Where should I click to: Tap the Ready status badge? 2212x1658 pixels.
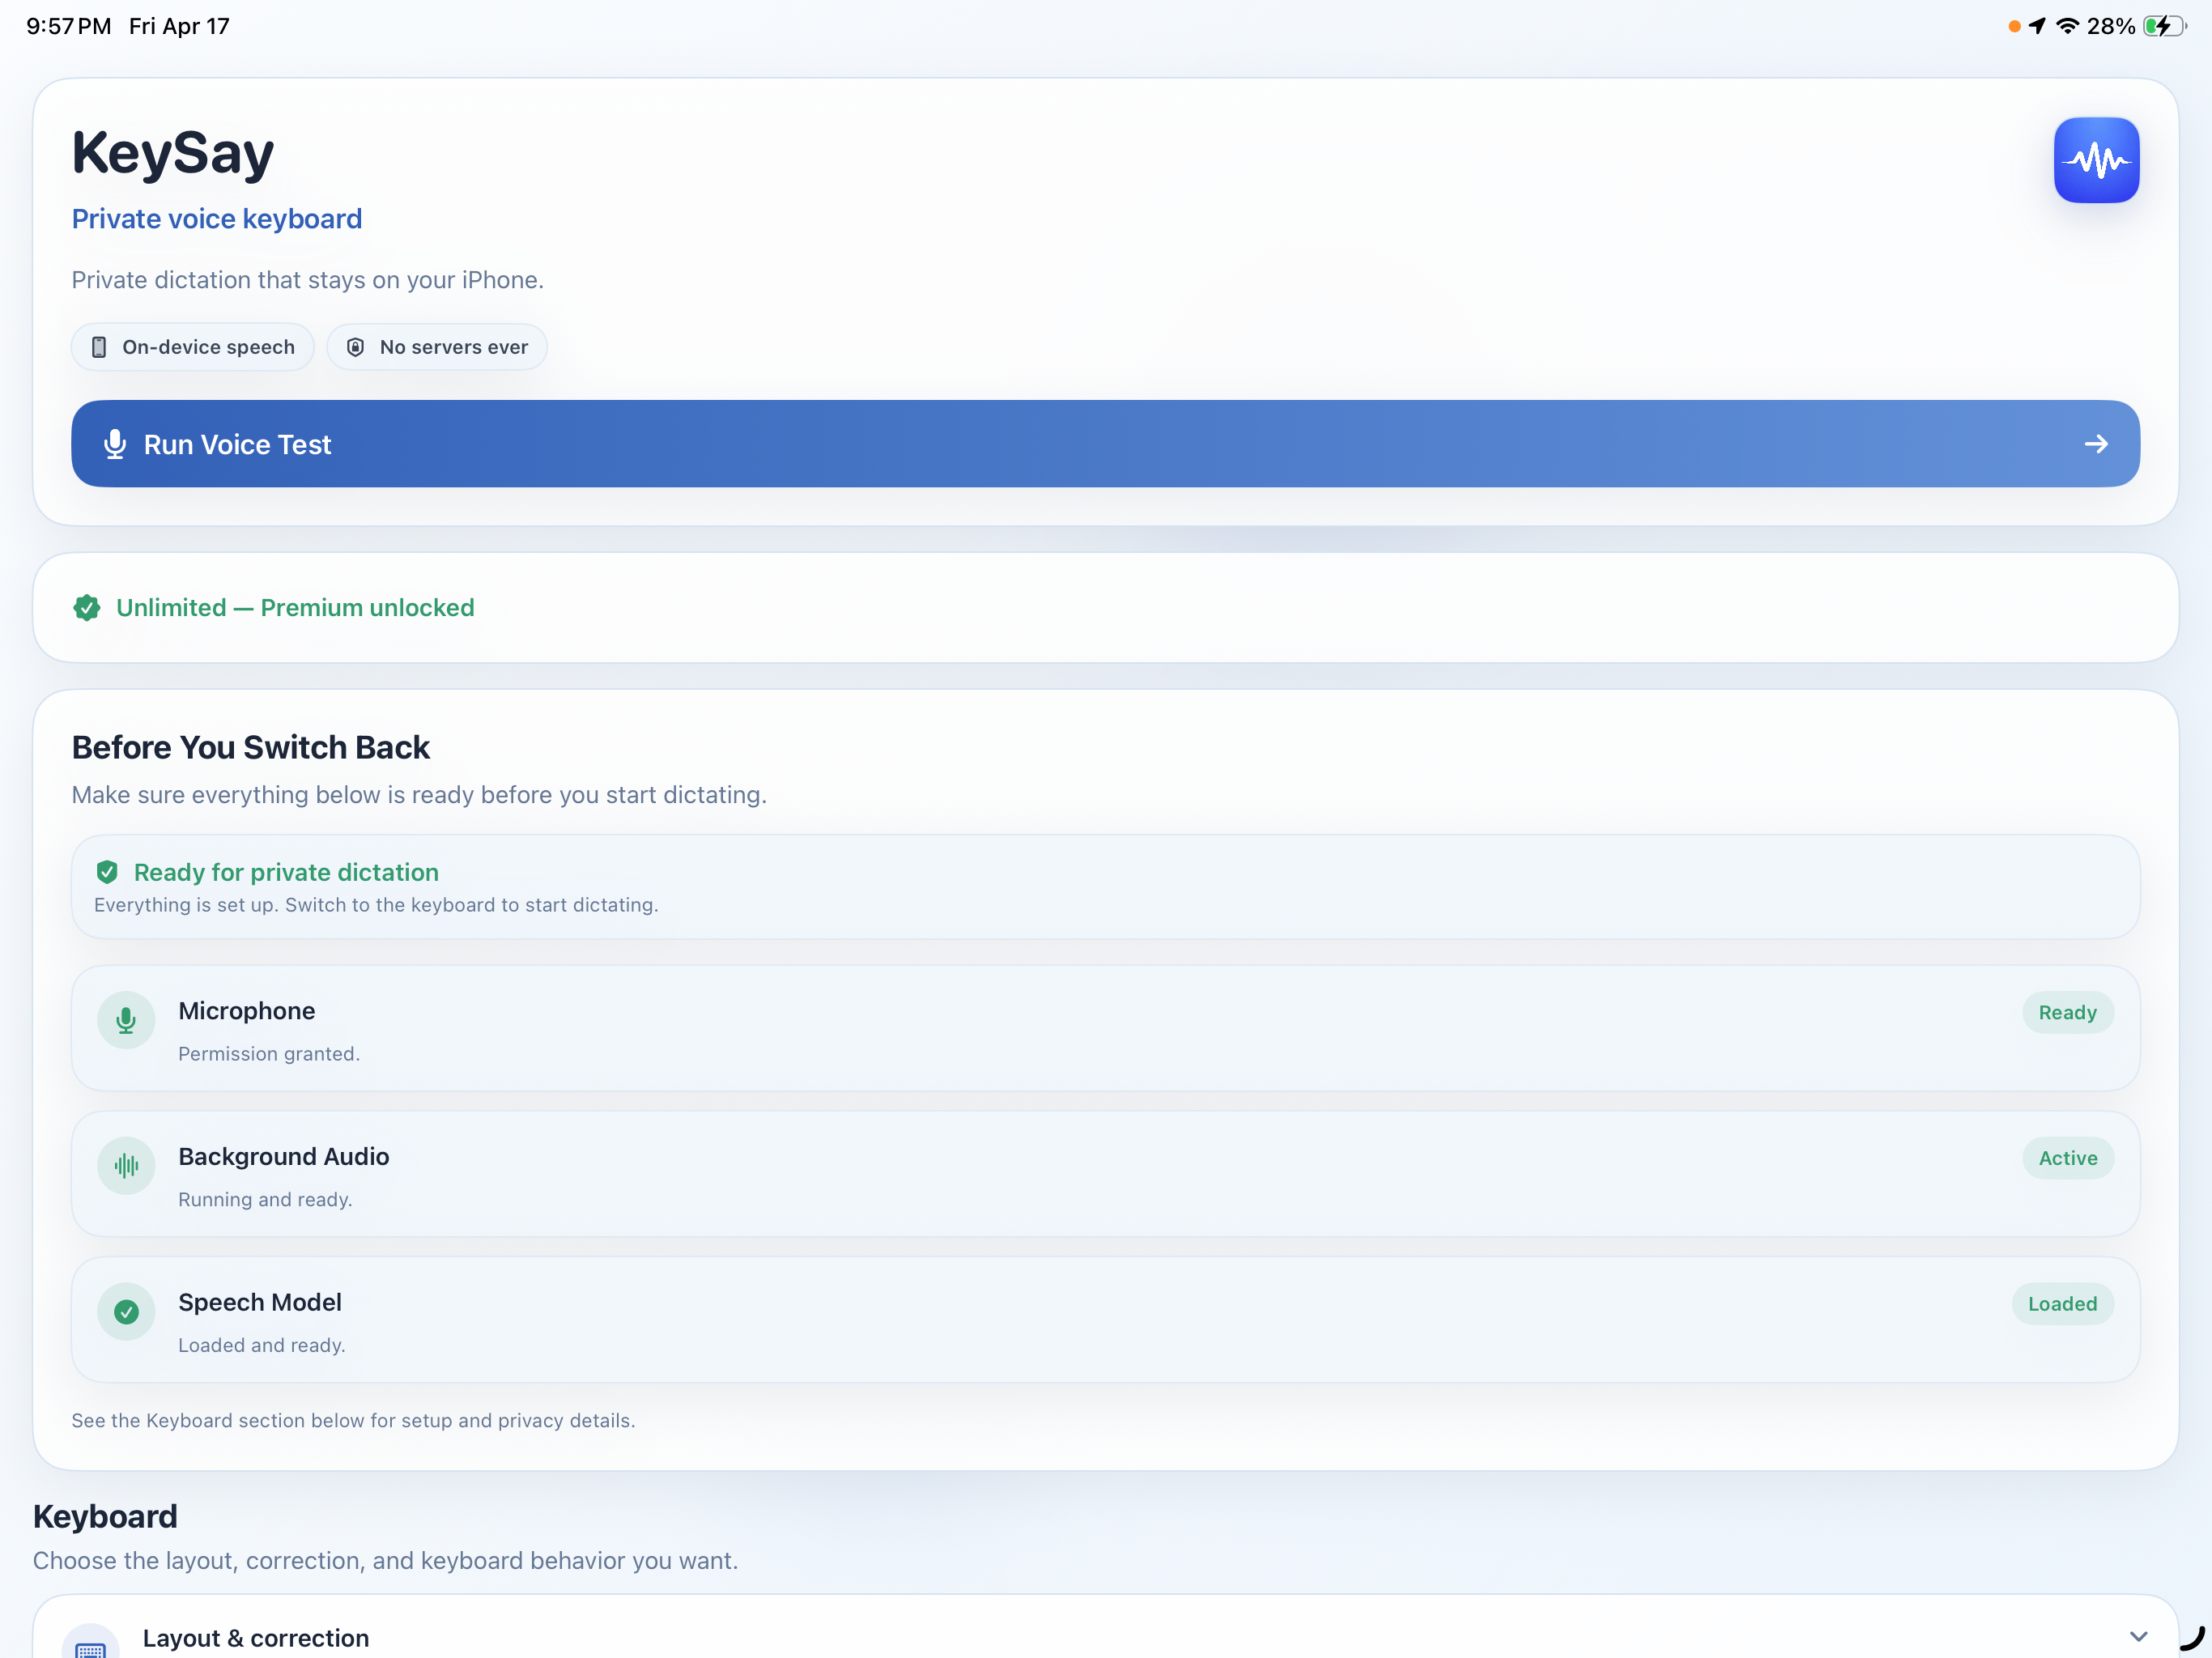(x=2067, y=1012)
